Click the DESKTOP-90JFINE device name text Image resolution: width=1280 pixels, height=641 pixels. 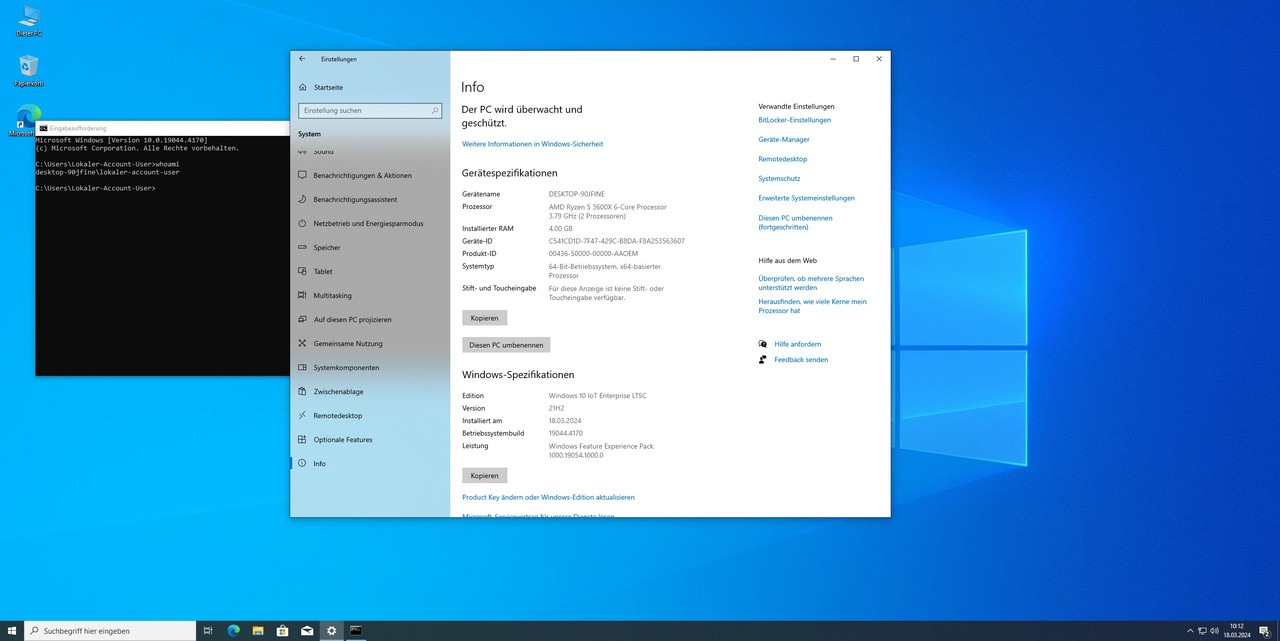(x=577, y=194)
